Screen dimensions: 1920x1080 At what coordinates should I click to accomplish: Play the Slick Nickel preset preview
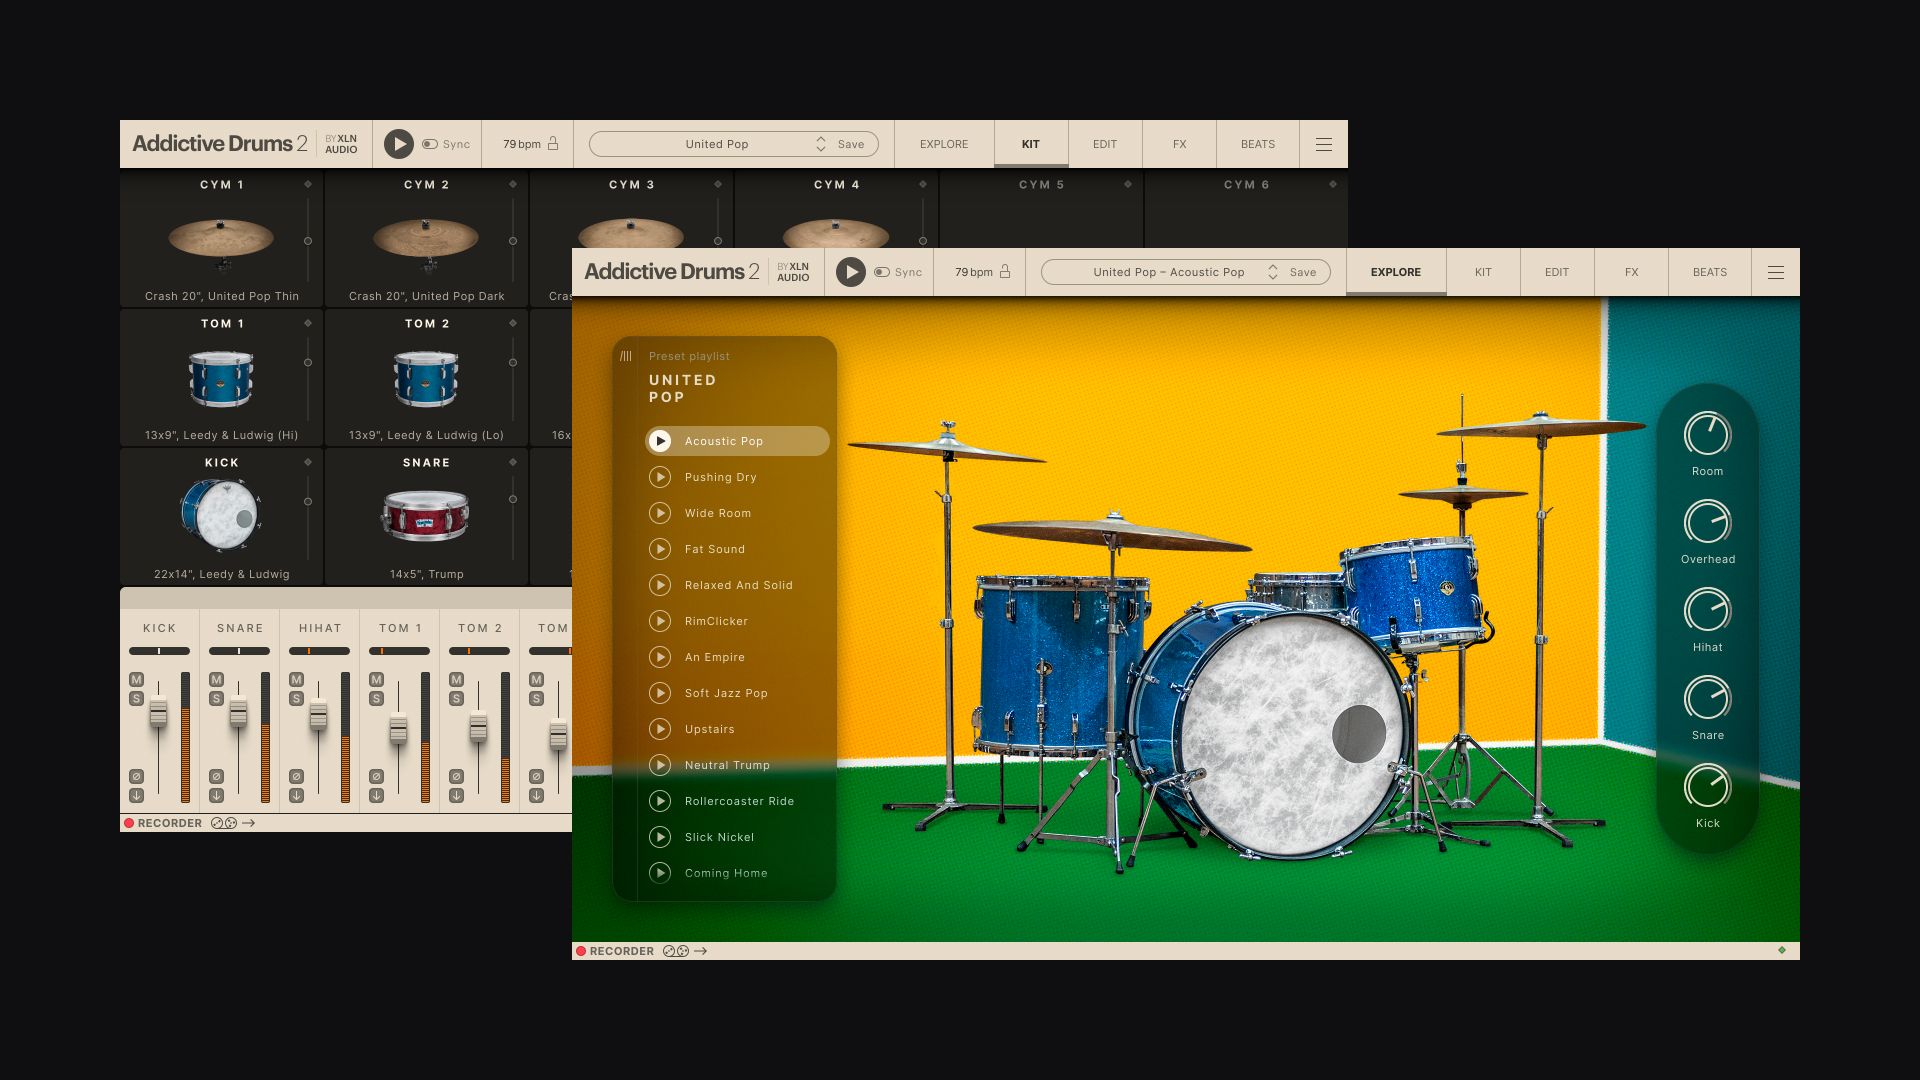(660, 837)
